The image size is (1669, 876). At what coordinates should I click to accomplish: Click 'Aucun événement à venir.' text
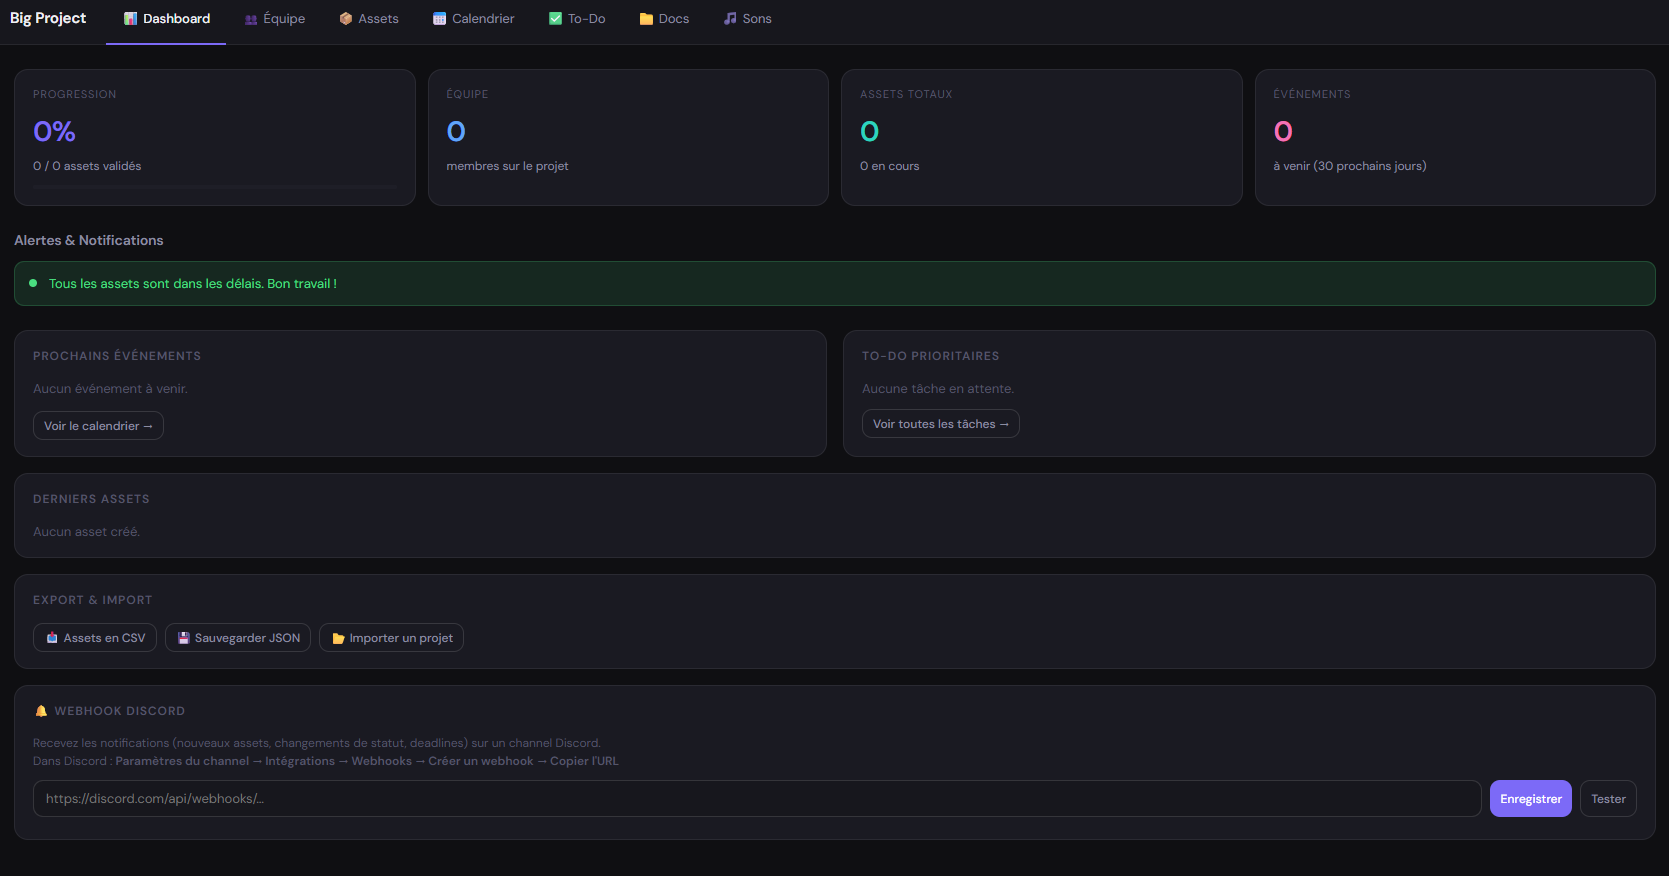tap(110, 389)
